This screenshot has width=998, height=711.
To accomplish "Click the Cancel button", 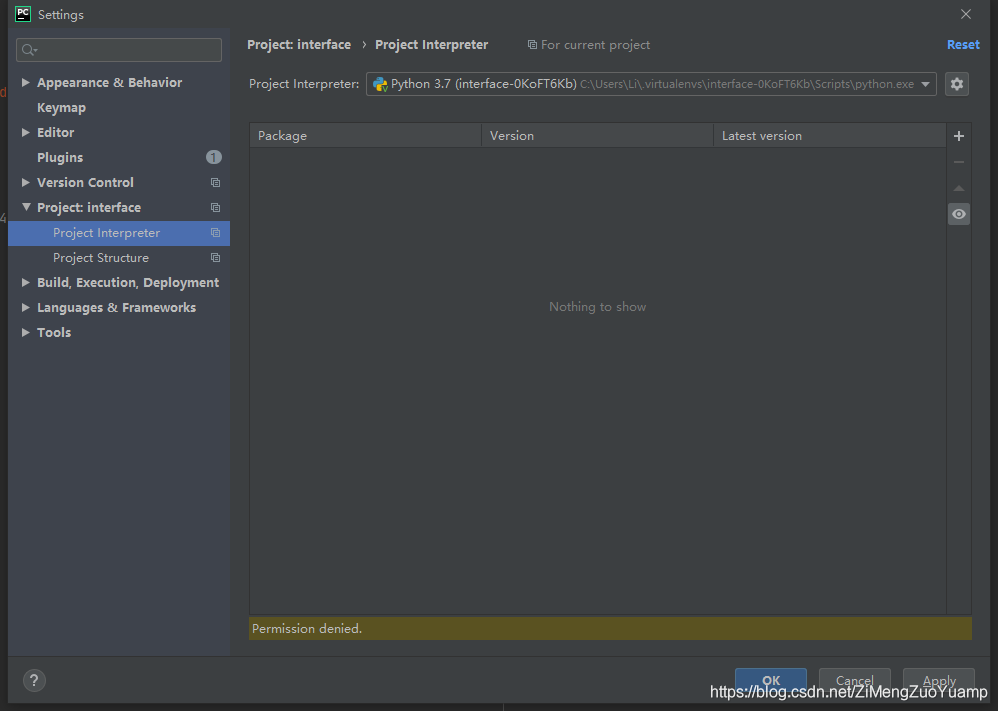I will (x=854, y=680).
